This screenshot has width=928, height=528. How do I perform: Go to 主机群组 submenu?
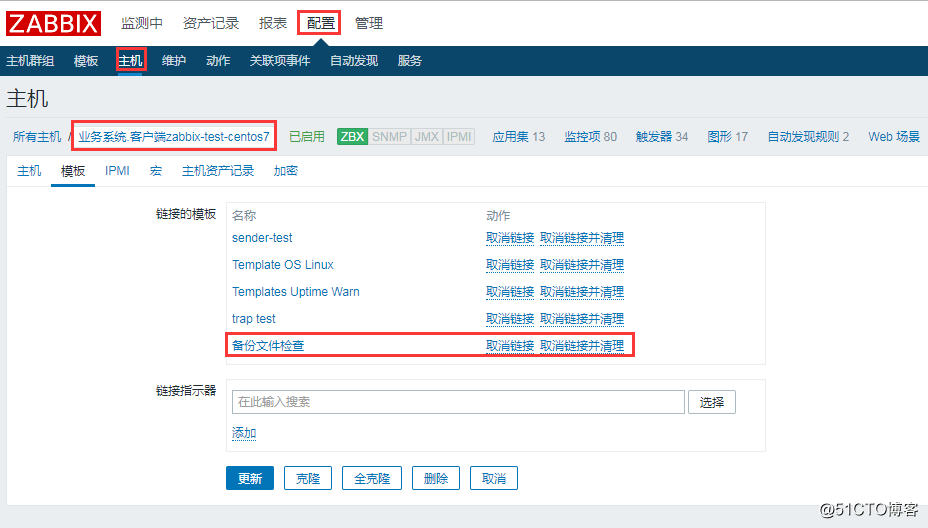pos(30,61)
